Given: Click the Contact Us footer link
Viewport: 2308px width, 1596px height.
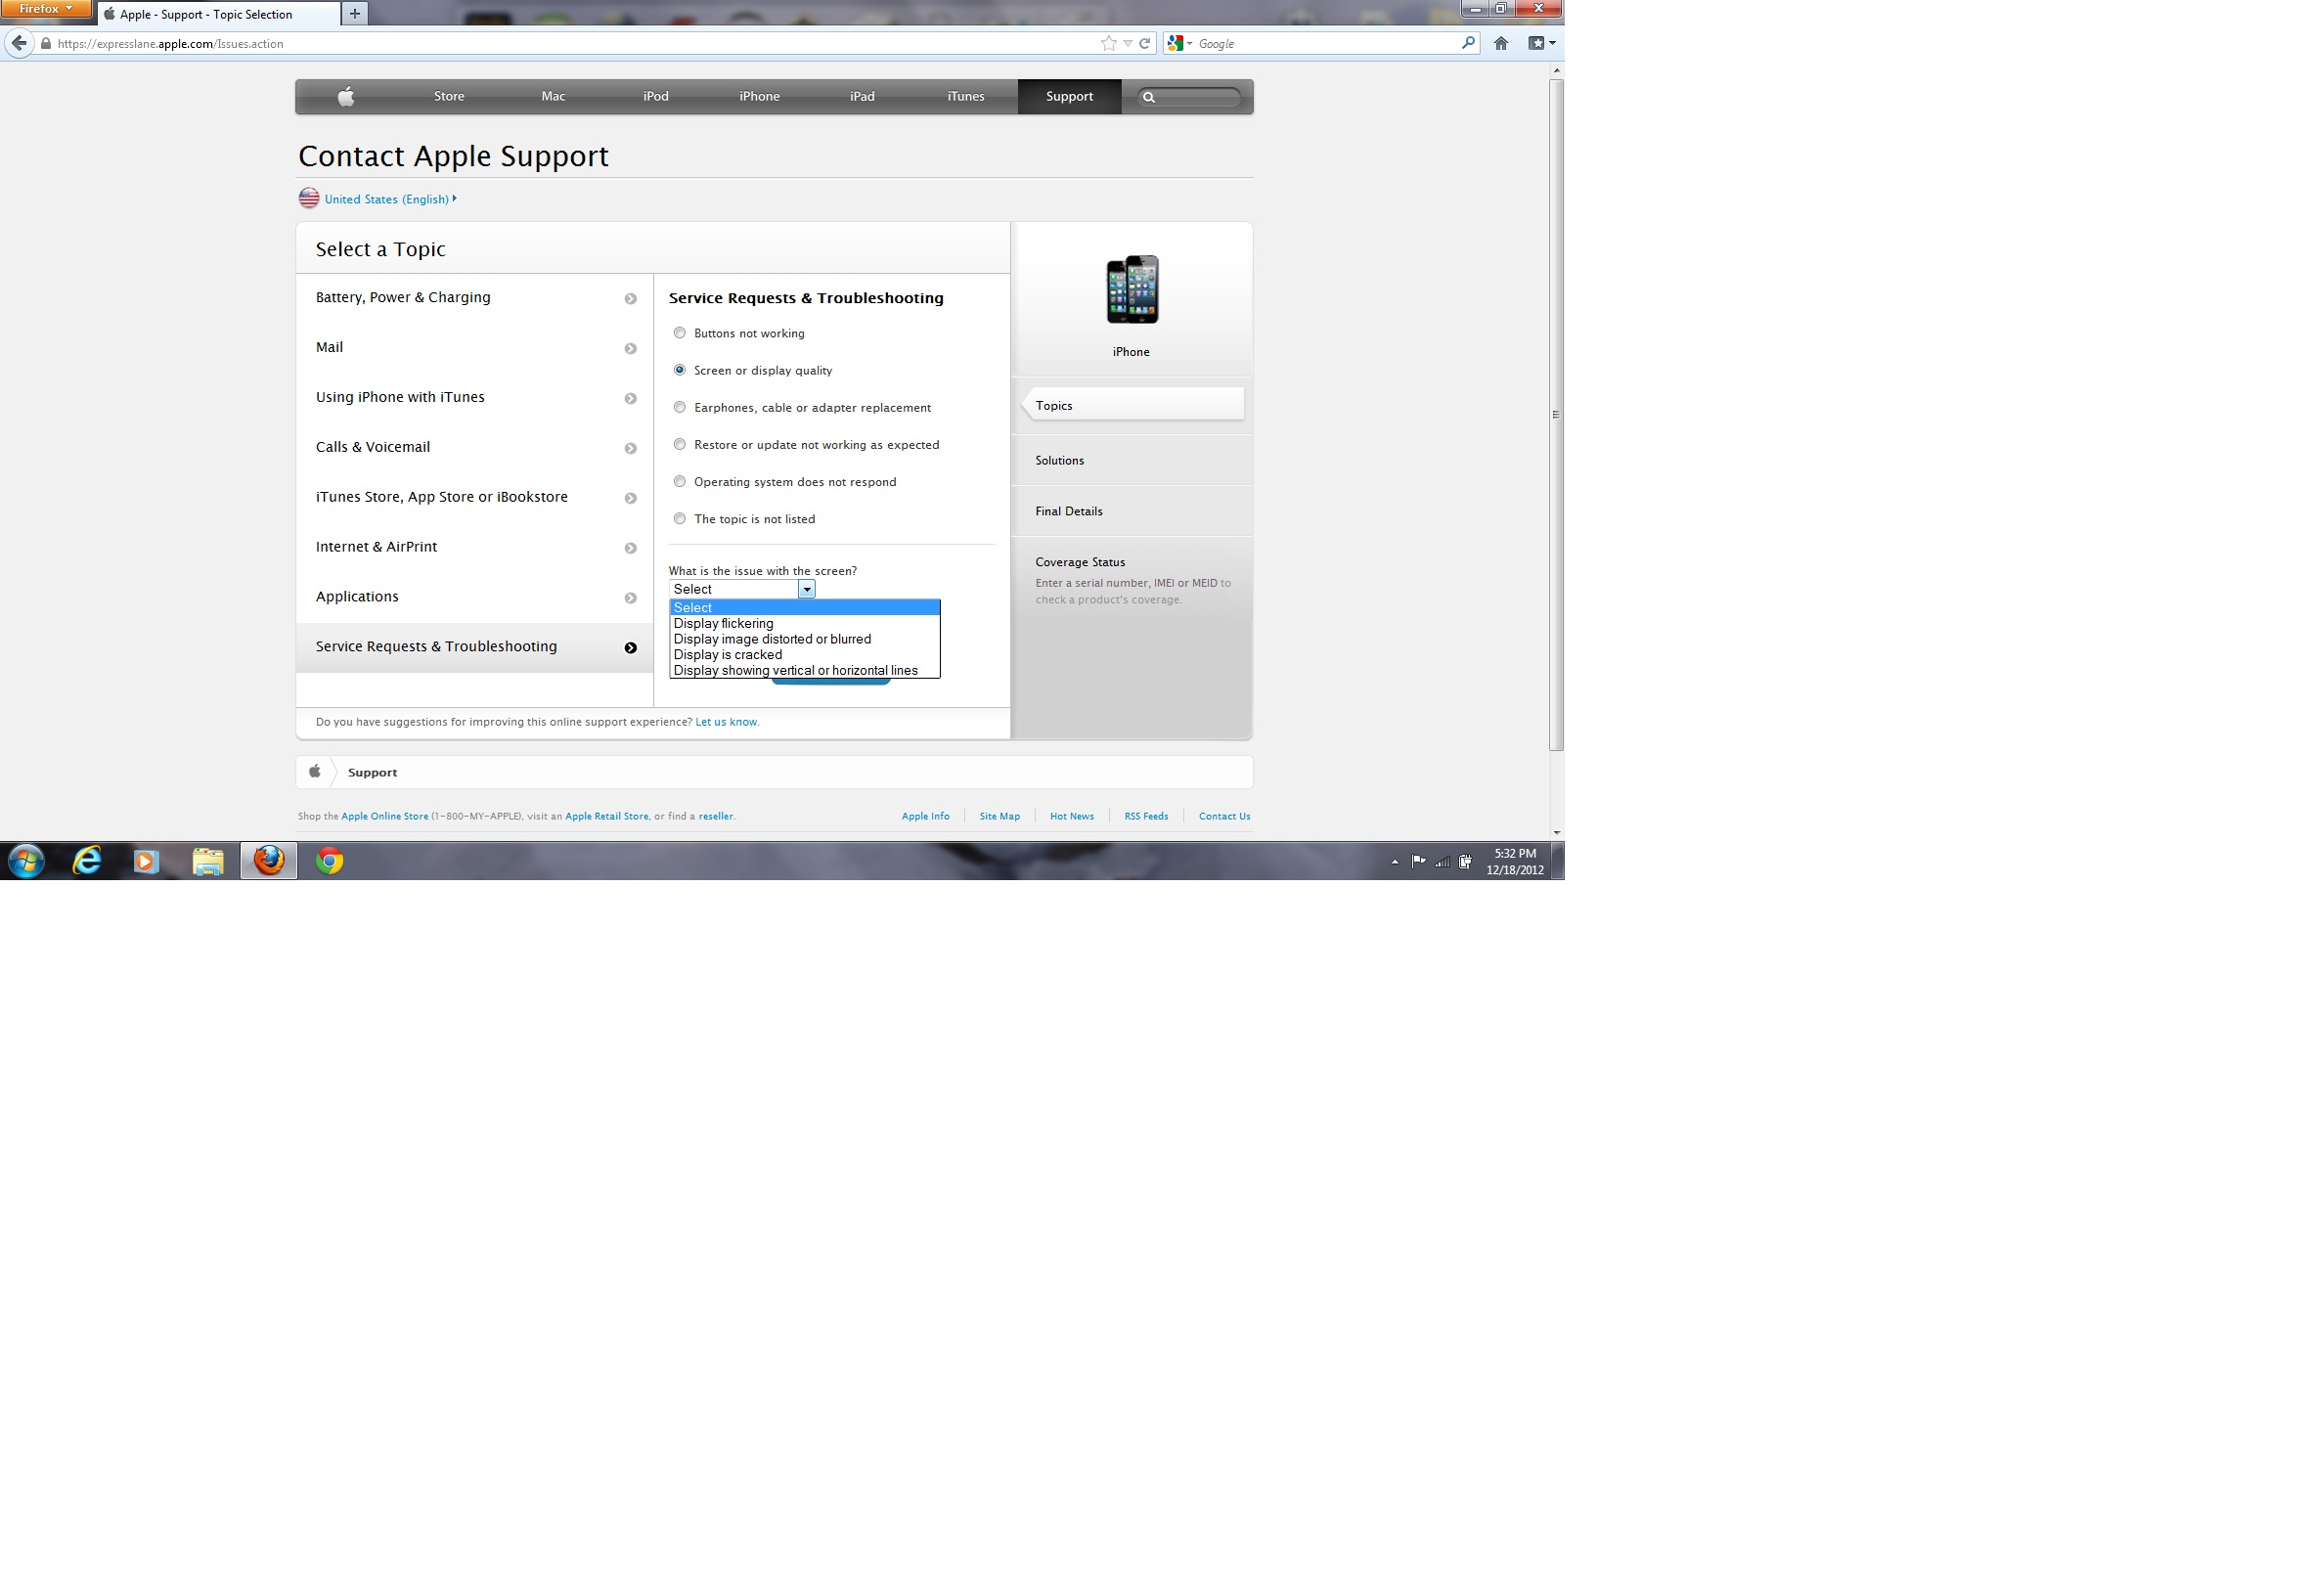Looking at the screenshot, I should click(x=1224, y=816).
